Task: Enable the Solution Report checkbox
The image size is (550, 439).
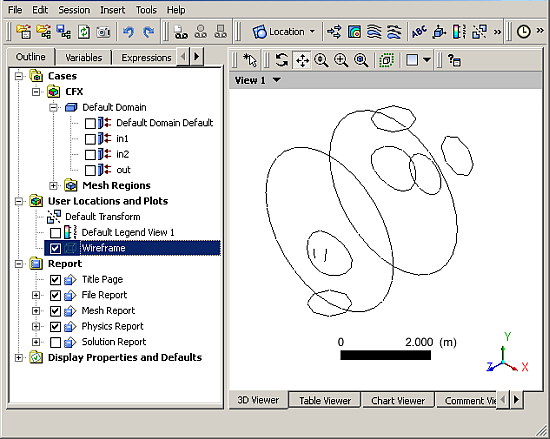Action: click(55, 342)
